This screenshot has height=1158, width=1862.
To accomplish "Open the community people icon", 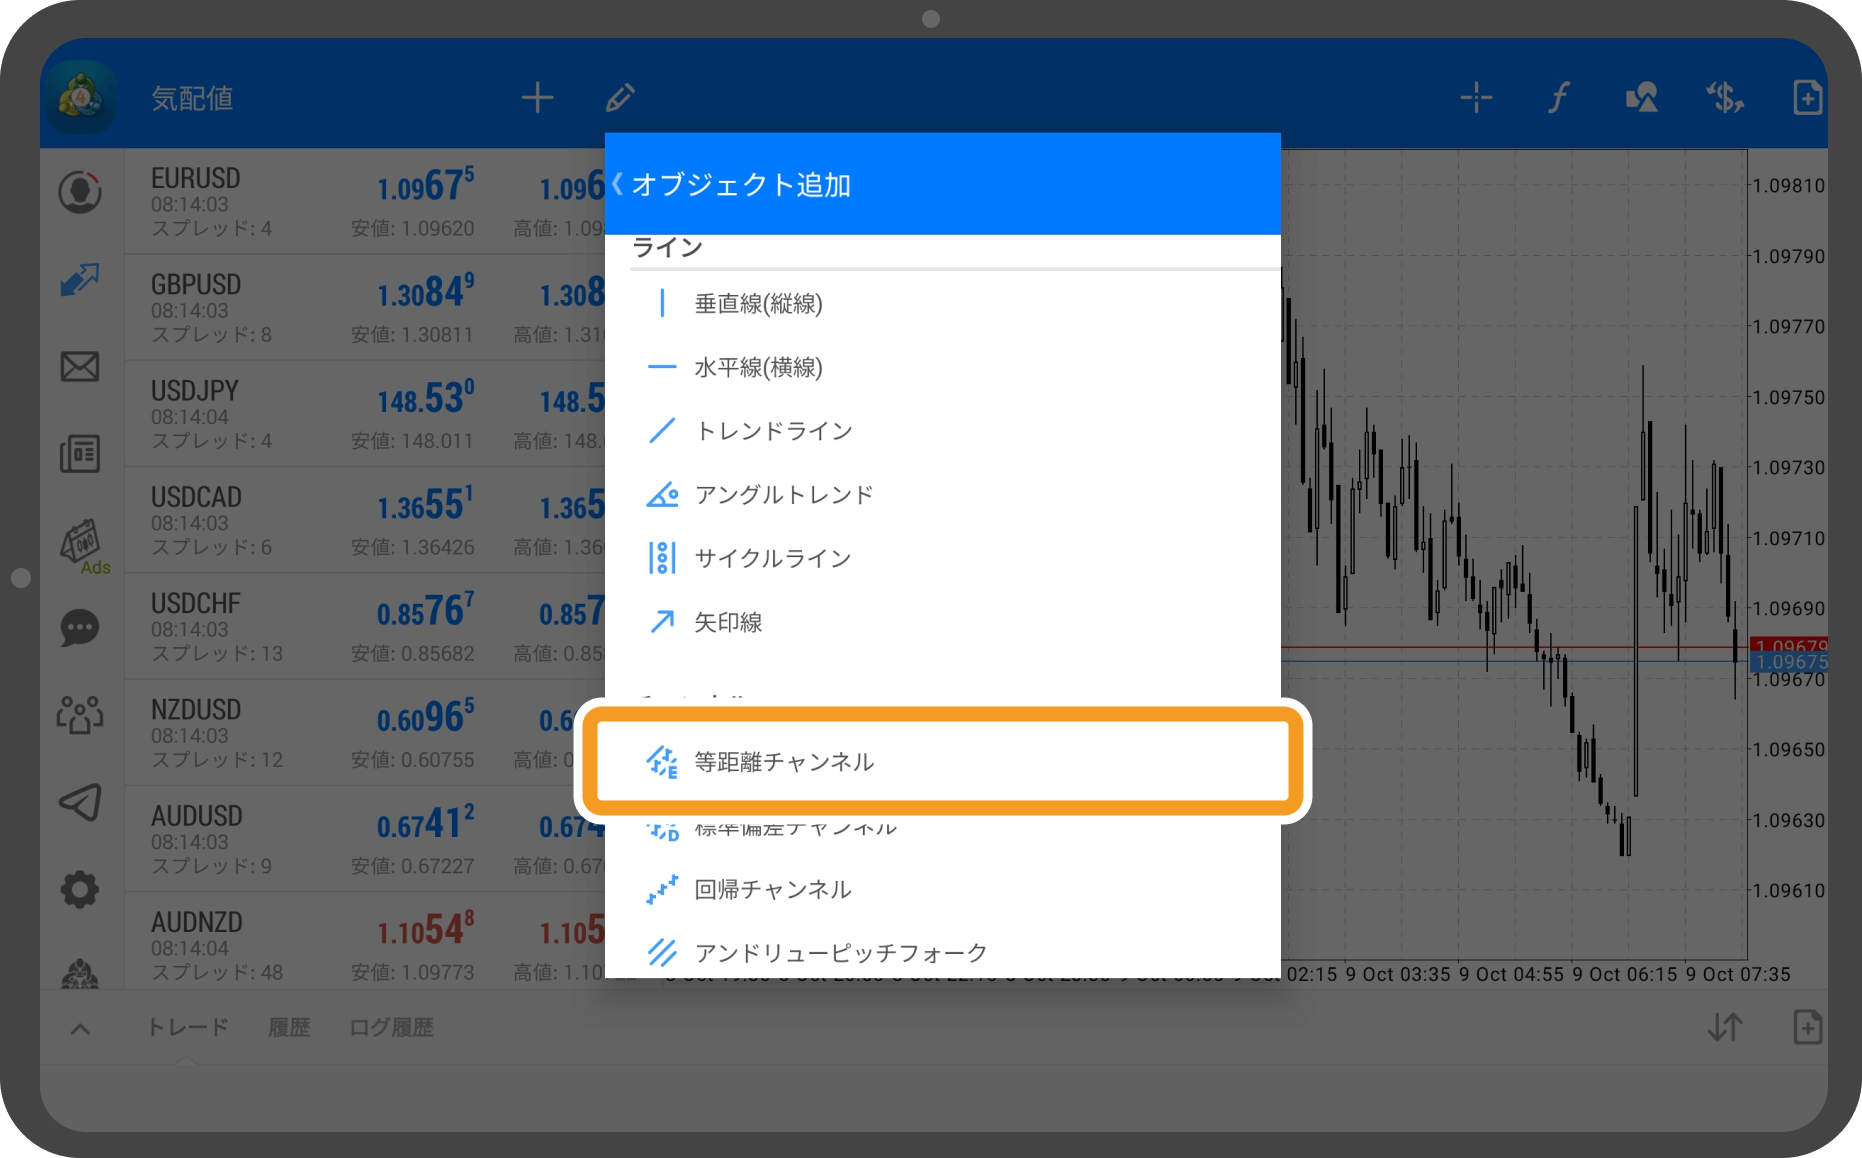I will coord(80,715).
